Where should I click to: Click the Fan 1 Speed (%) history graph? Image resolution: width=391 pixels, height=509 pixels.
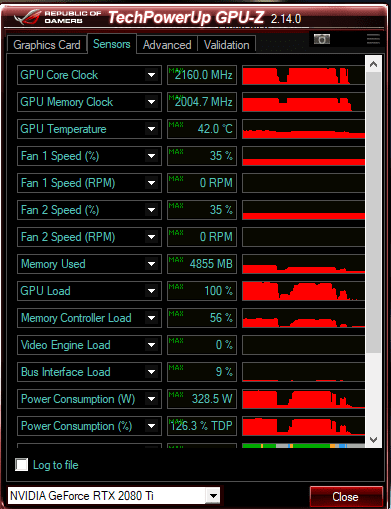(303, 156)
